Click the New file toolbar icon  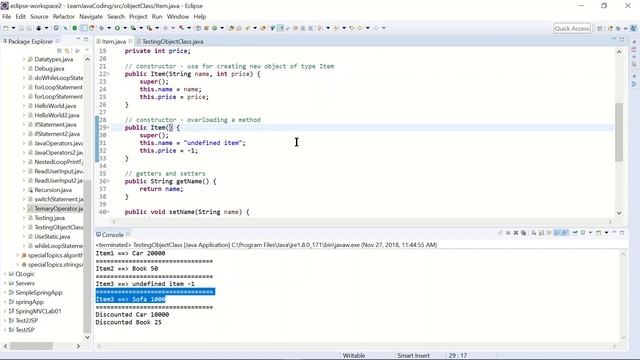[6, 28]
